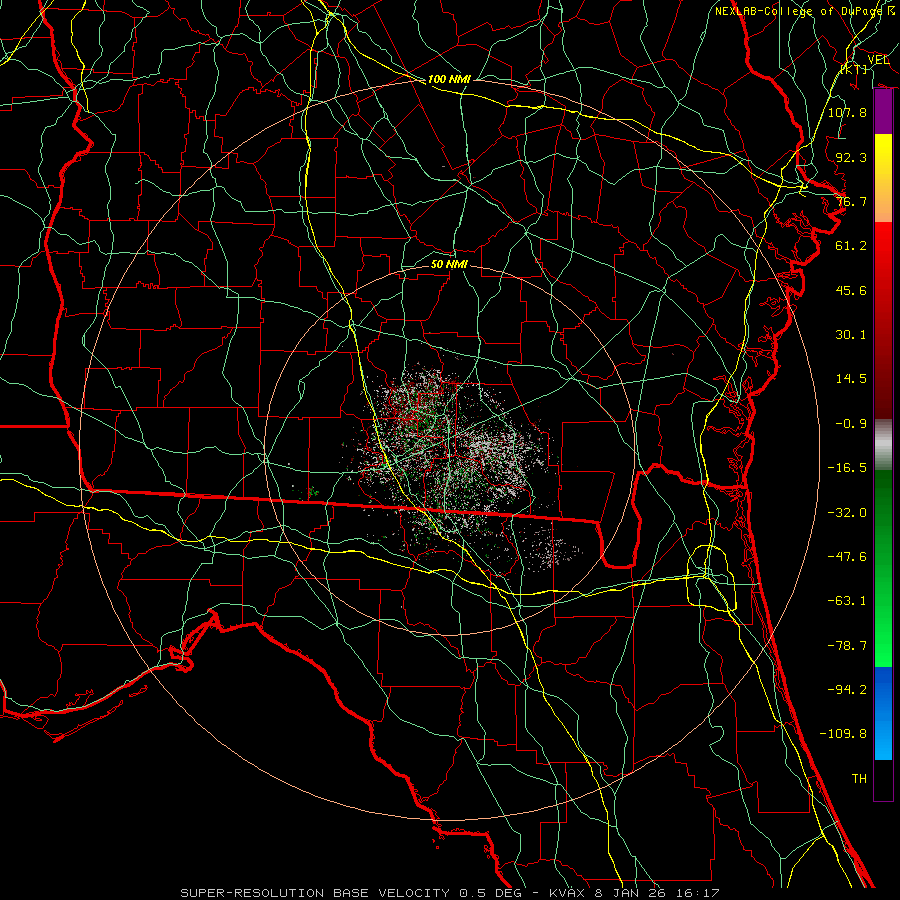This screenshot has width=900, height=900.
Task: Click the -78.7 velocity scale value
Action: pos(847,646)
